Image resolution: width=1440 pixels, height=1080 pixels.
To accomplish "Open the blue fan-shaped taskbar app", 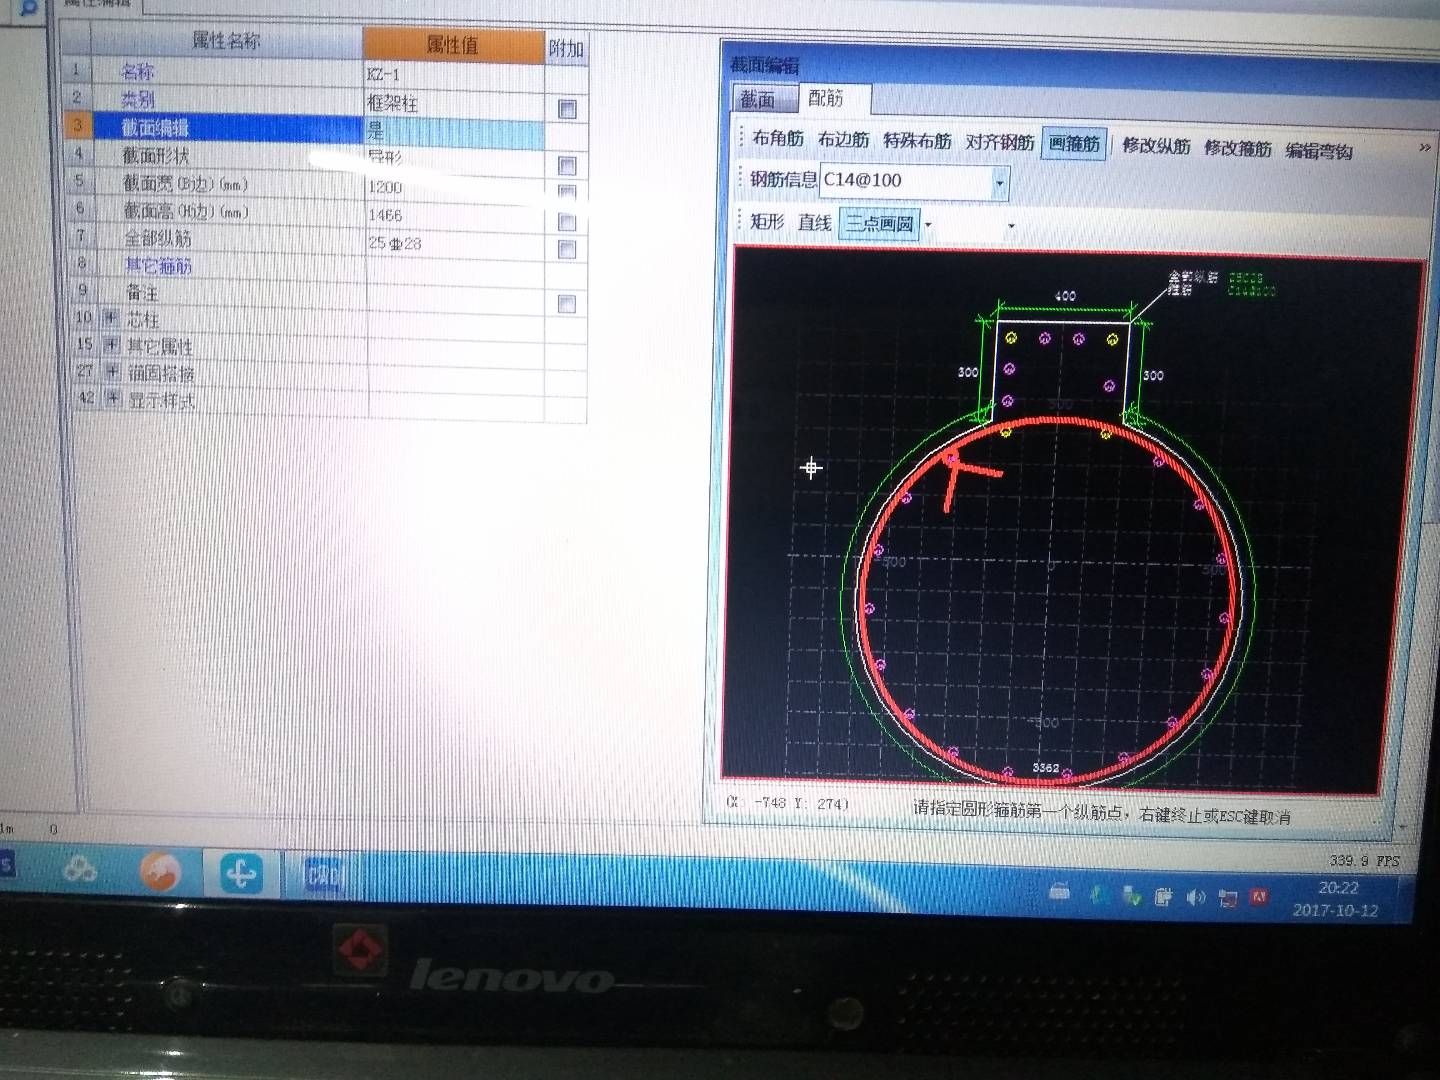I will coord(240,873).
